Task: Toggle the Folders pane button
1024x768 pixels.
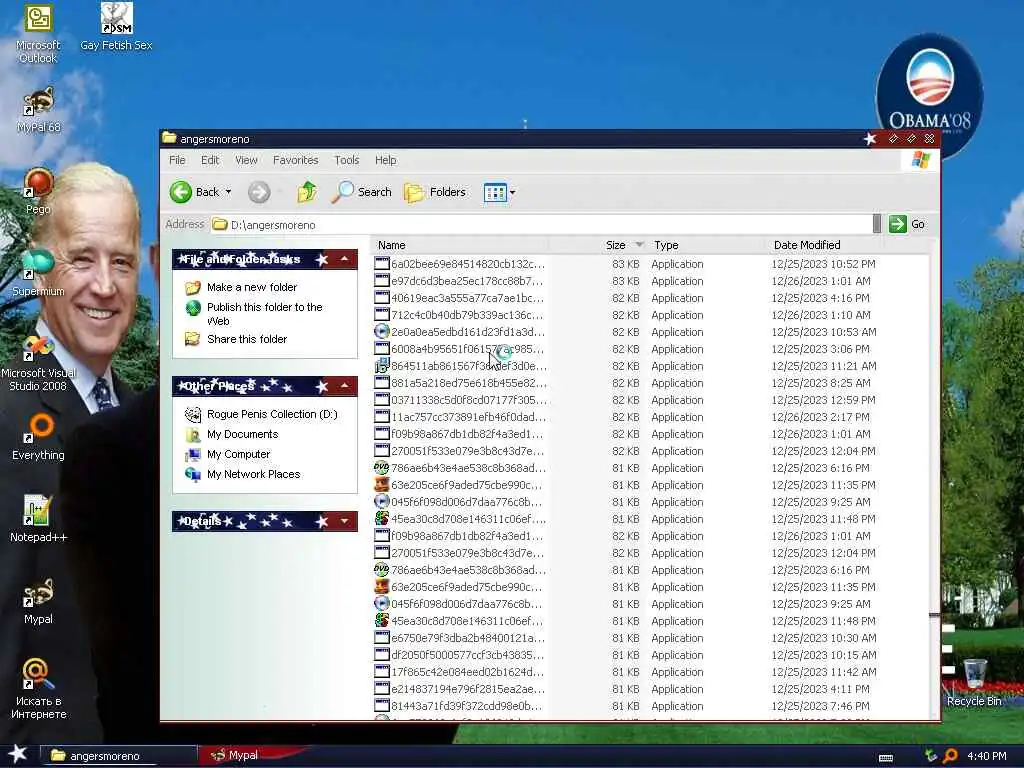Action: (x=435, y=192)
